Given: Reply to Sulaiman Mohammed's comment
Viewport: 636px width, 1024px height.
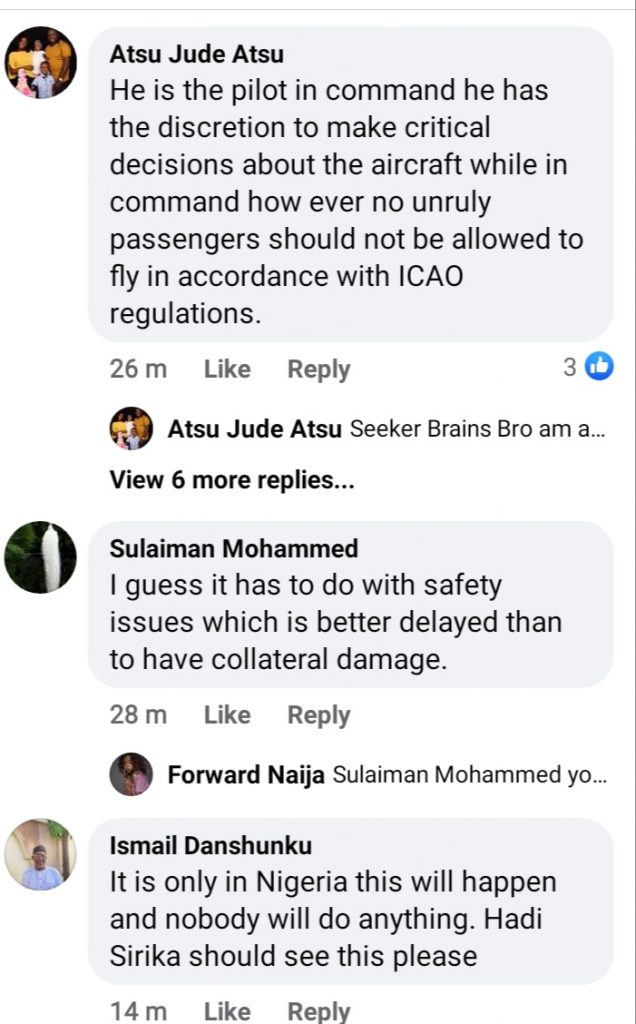Looking at the screenshot, I should point(319,715).
